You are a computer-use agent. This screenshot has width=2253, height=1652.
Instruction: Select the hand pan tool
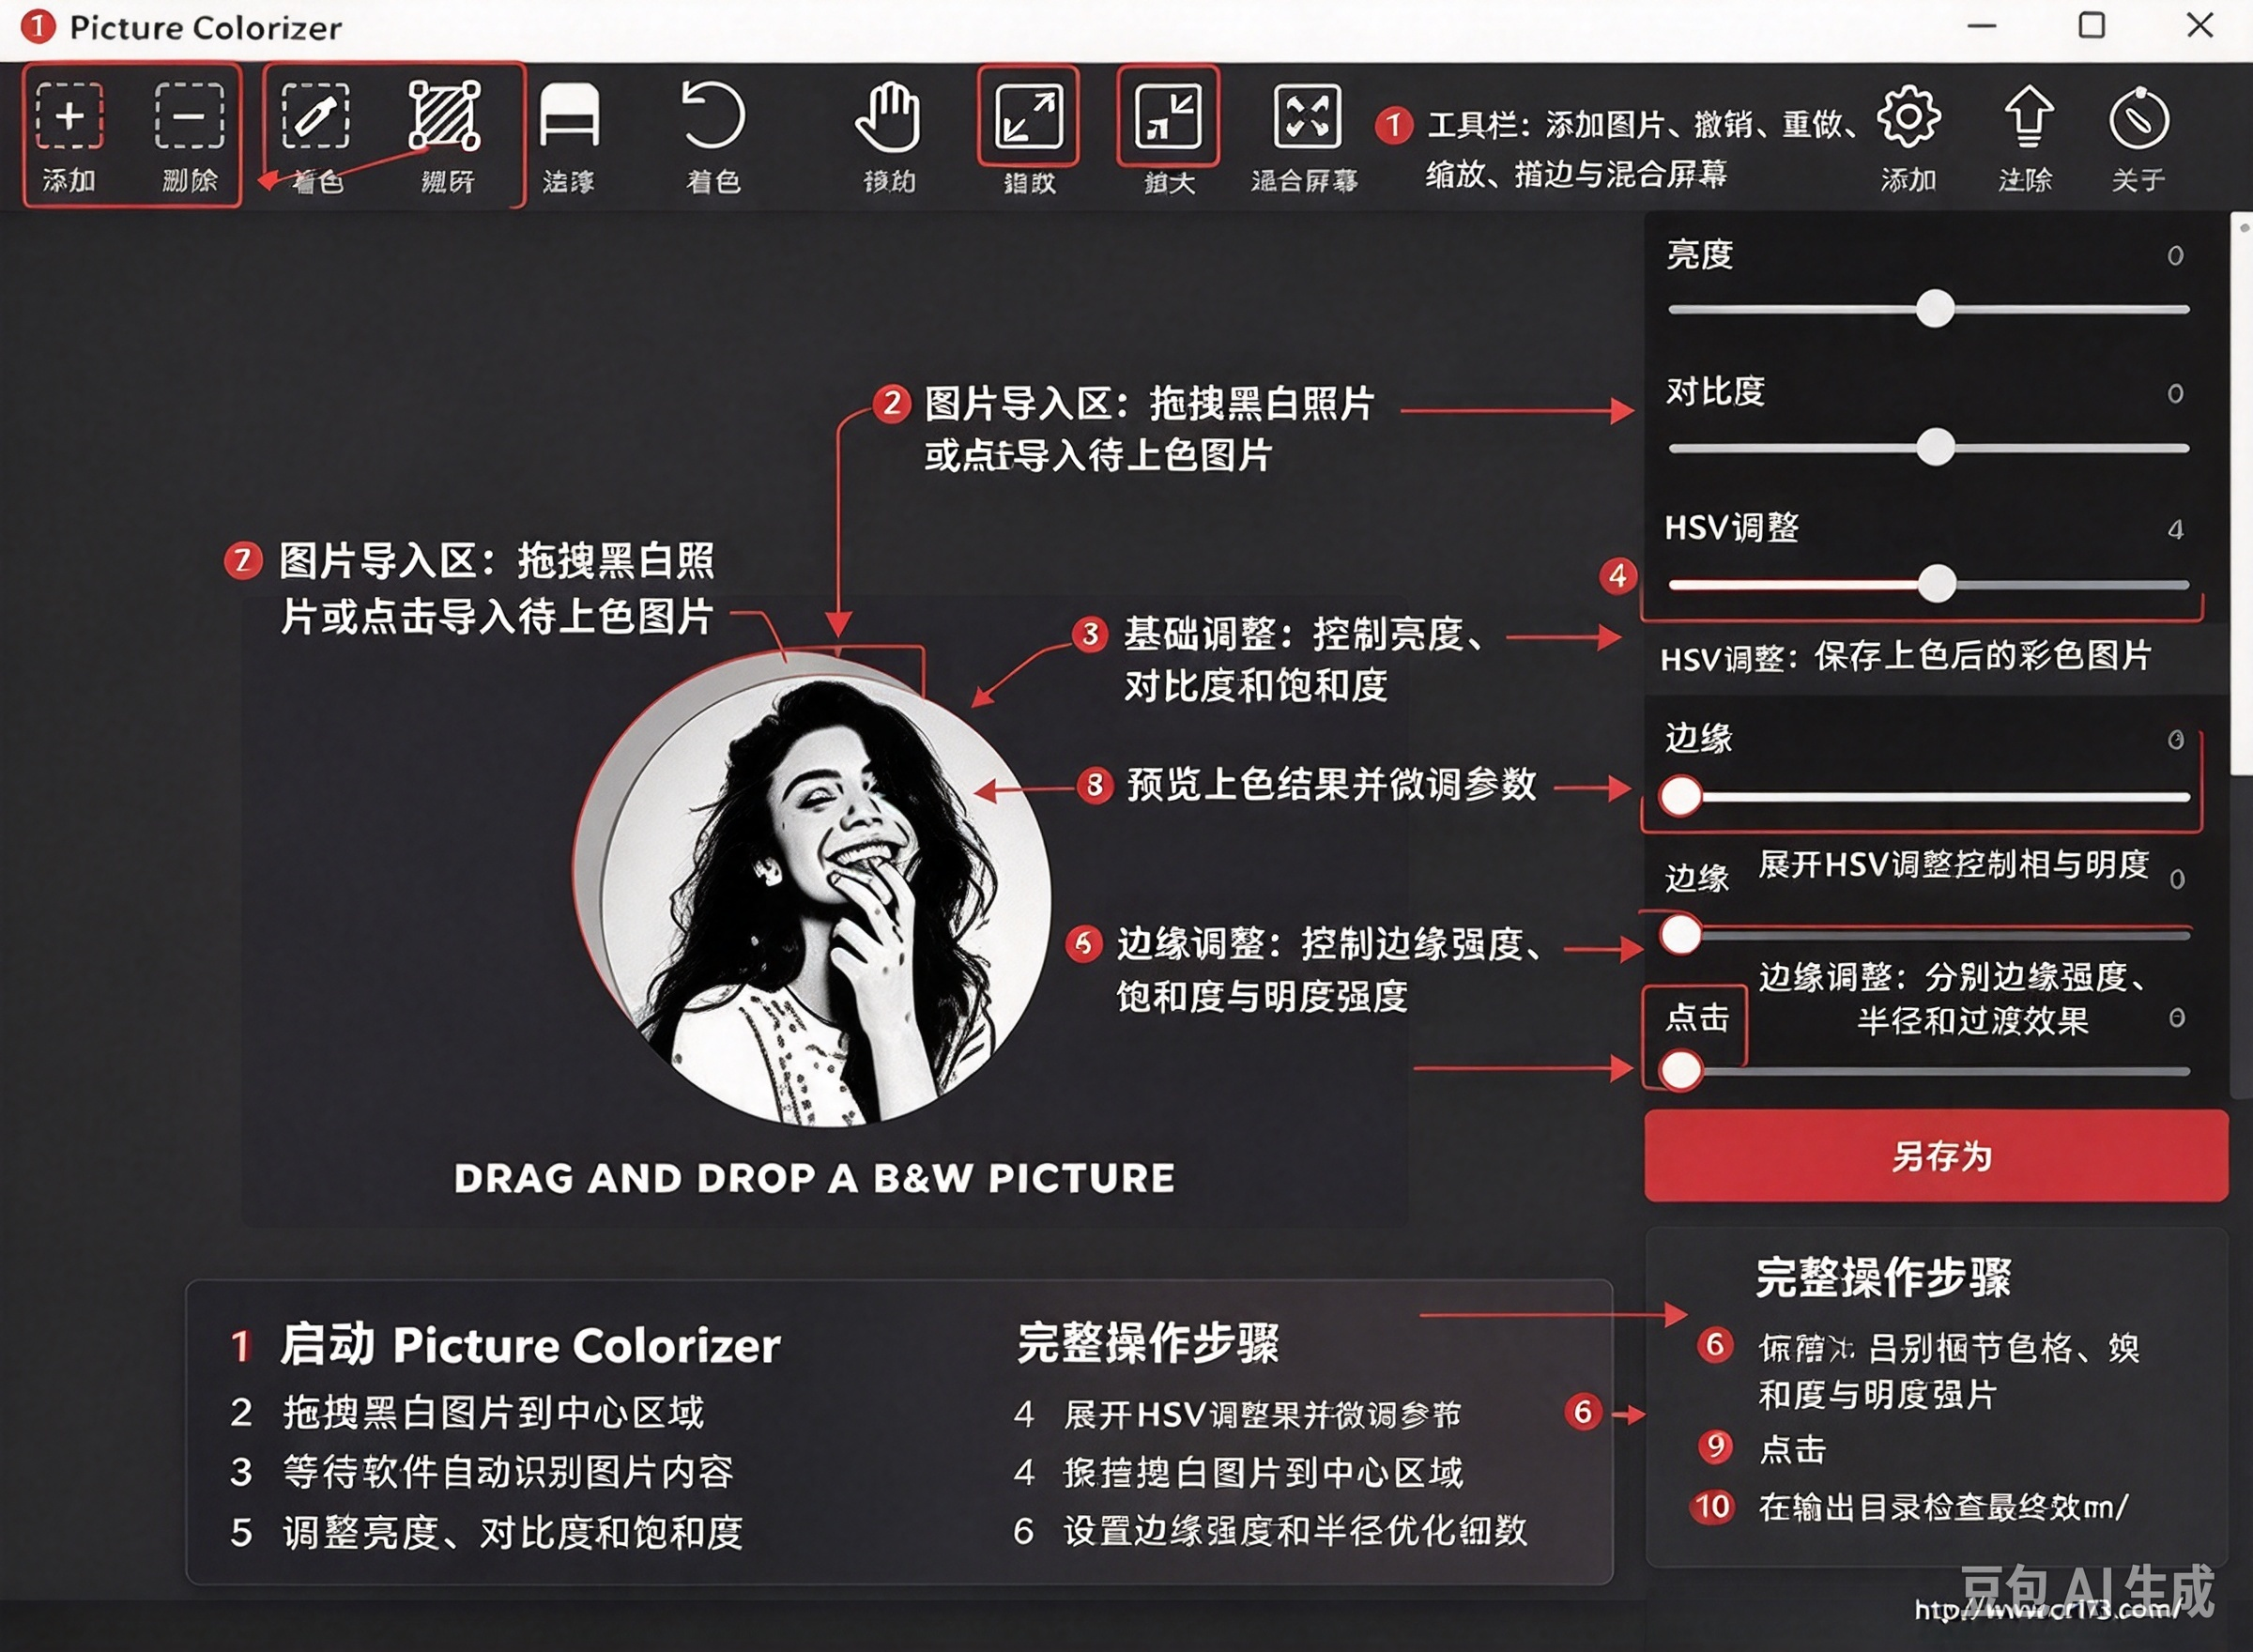click(888, 117)
